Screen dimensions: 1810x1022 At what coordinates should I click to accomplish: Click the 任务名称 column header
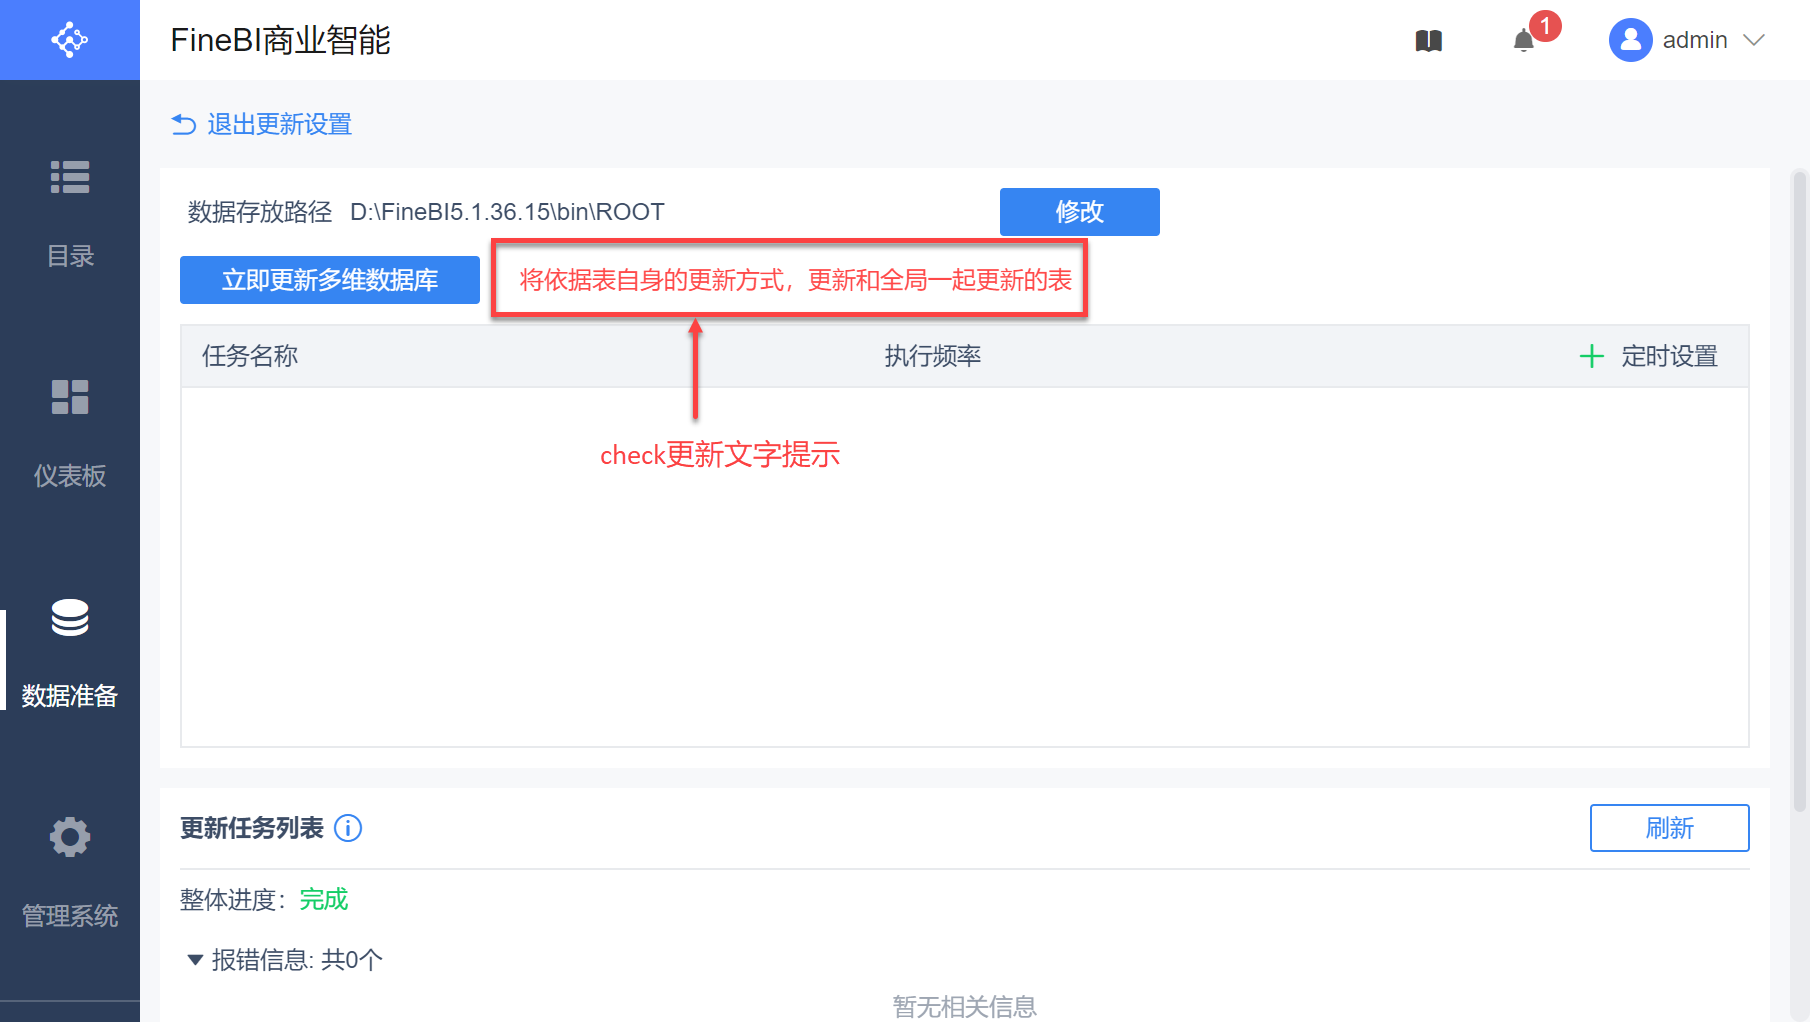250,356
